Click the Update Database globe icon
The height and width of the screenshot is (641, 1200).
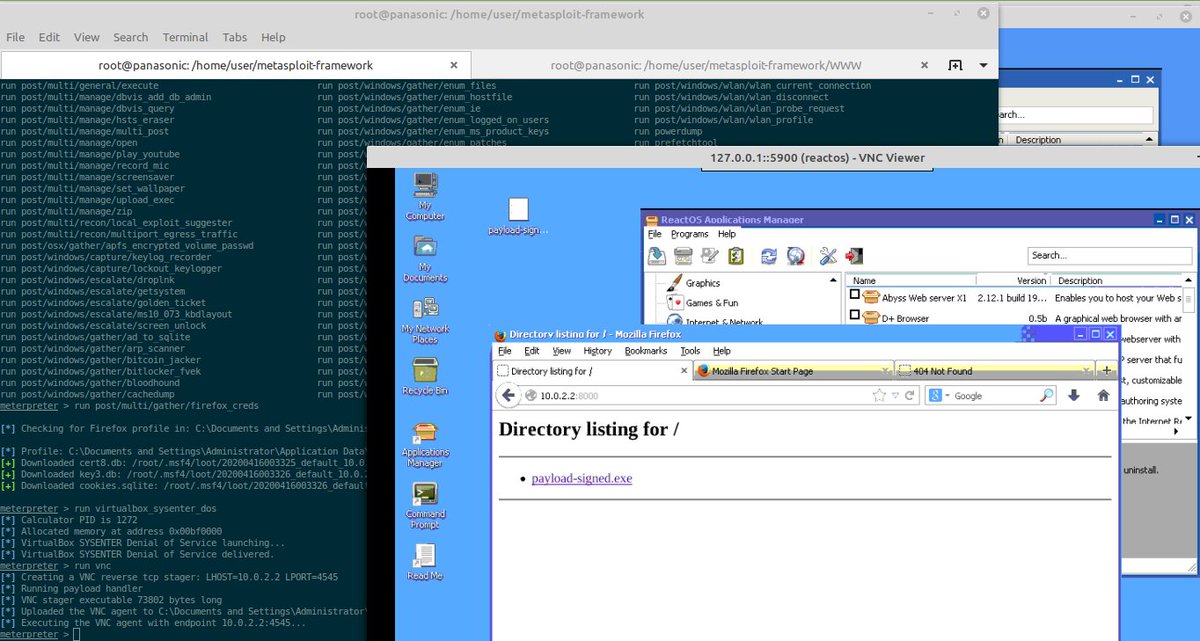point(796,256)
